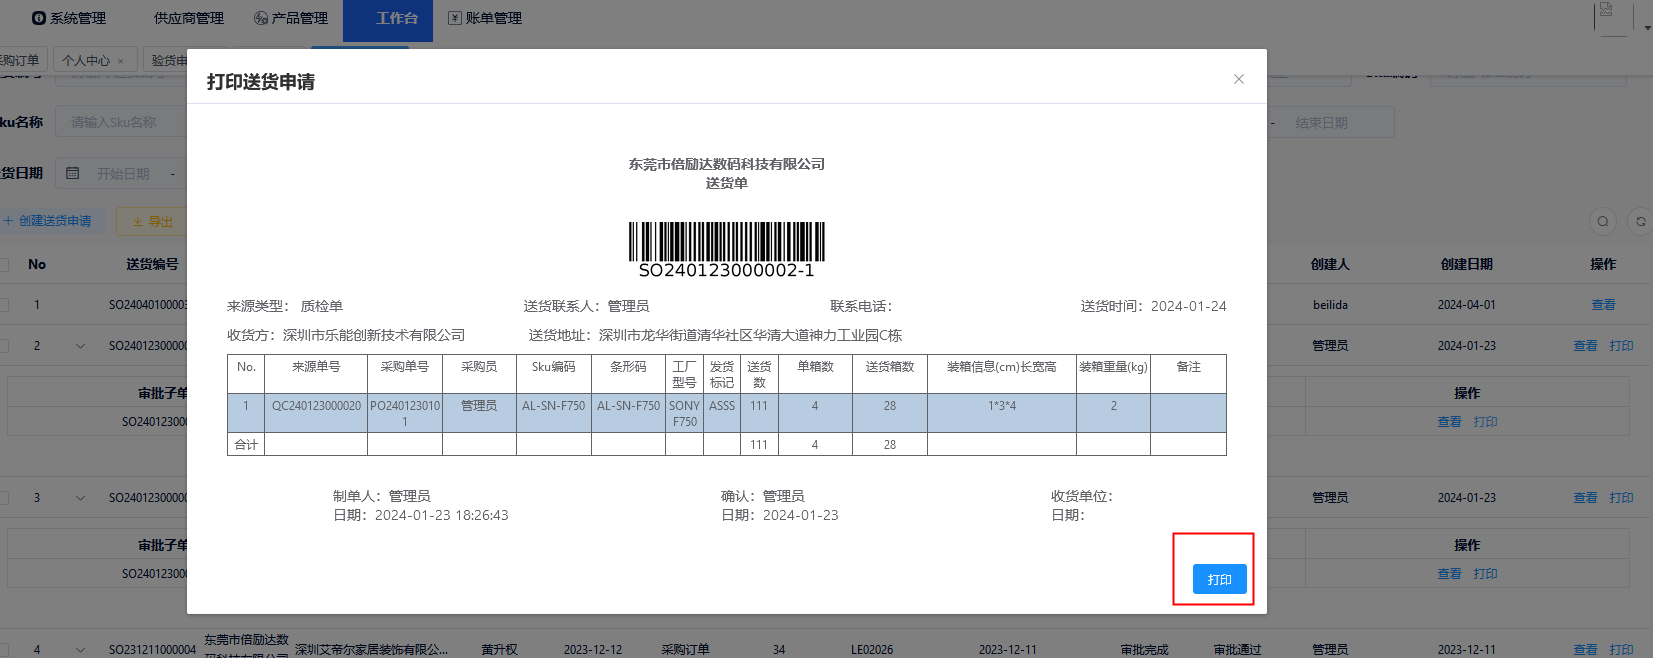Tick the checkbox for row No 1

pos(3,305)
